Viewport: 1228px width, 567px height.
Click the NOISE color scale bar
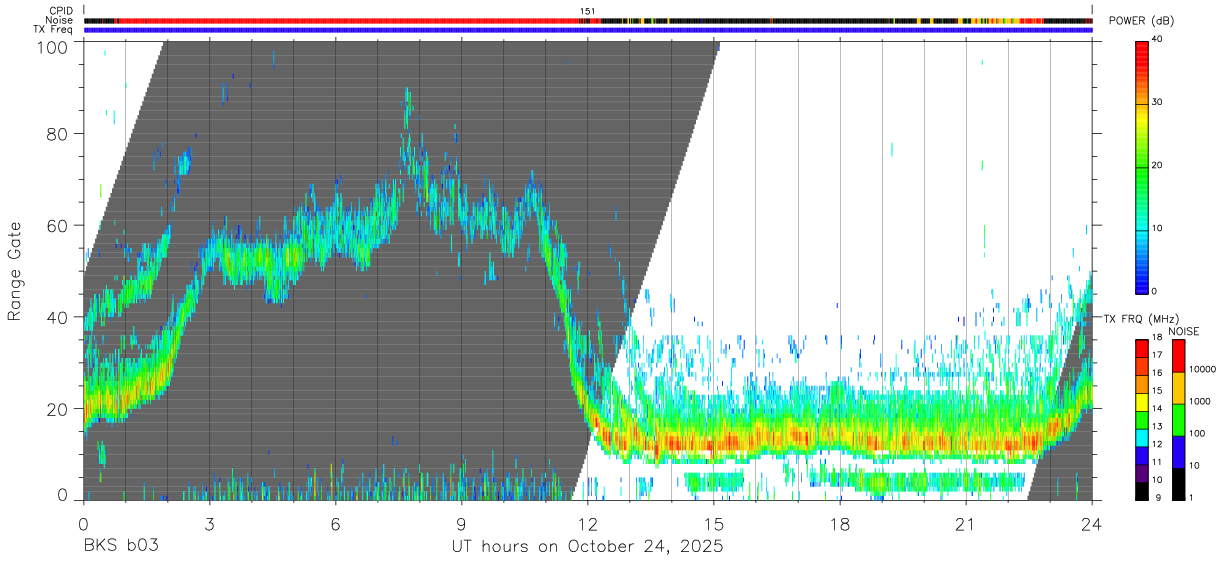[x=1179, y=419]
